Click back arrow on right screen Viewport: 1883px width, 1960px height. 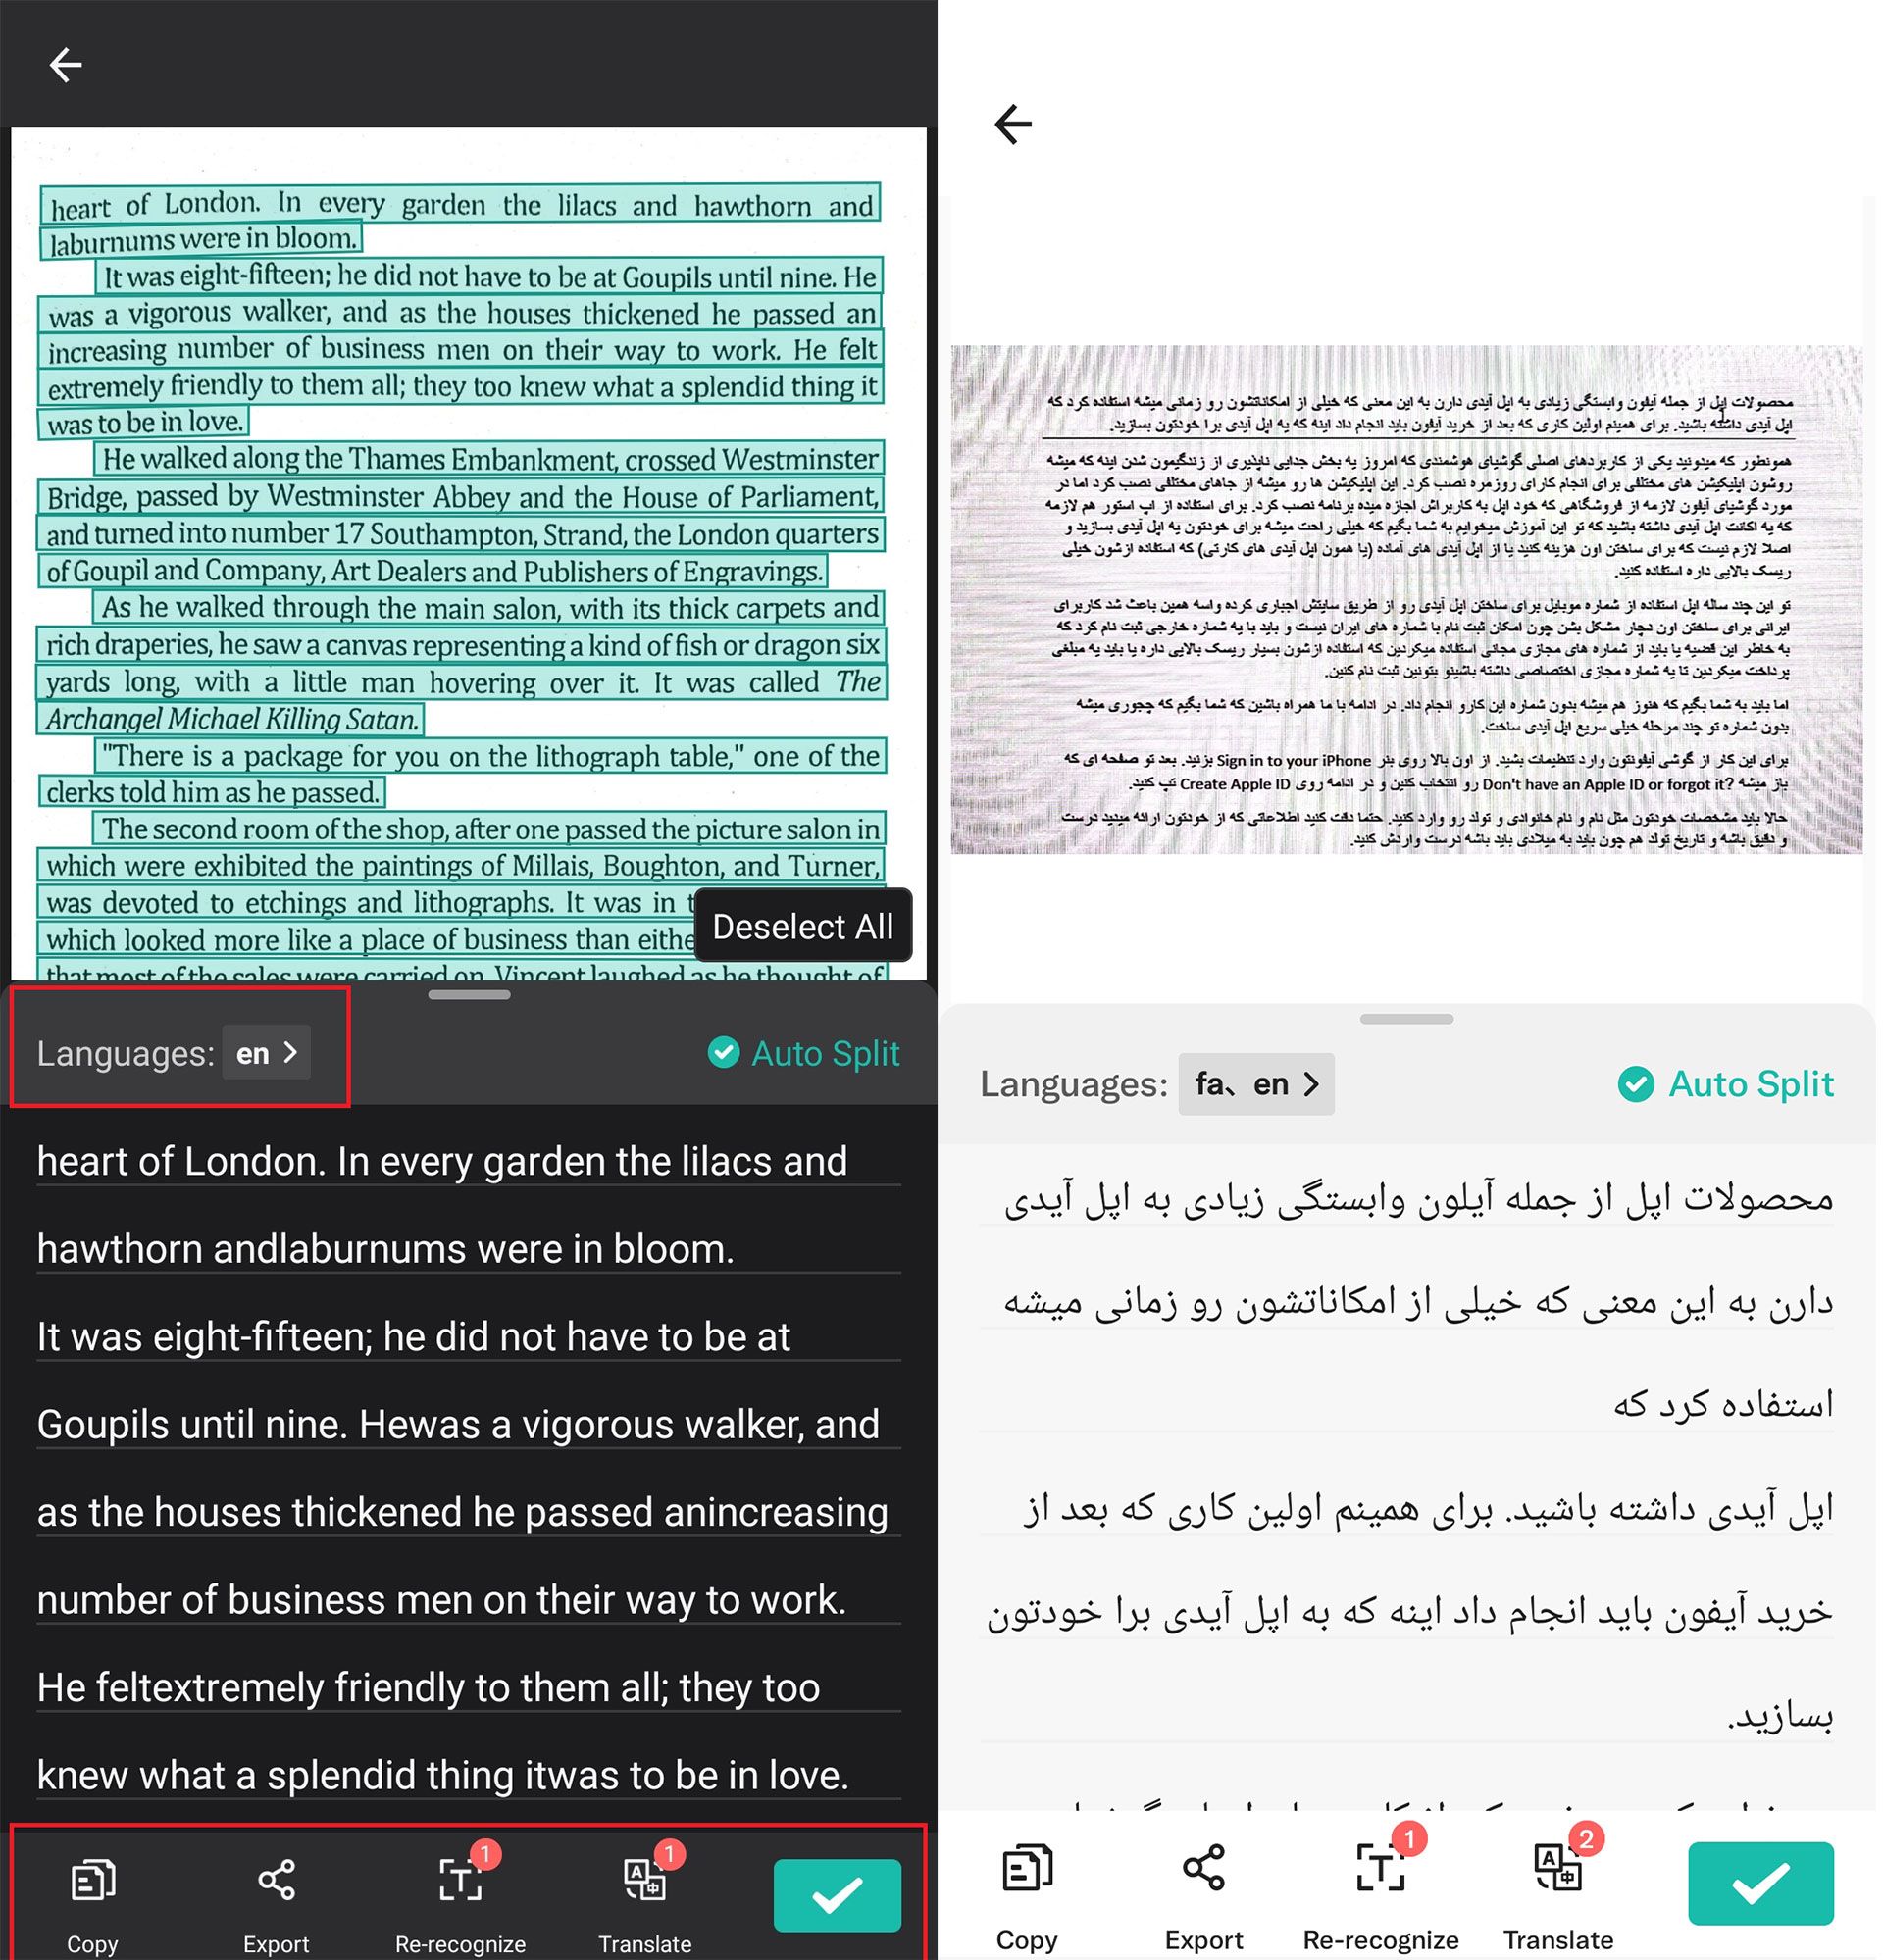(1017, 123)
